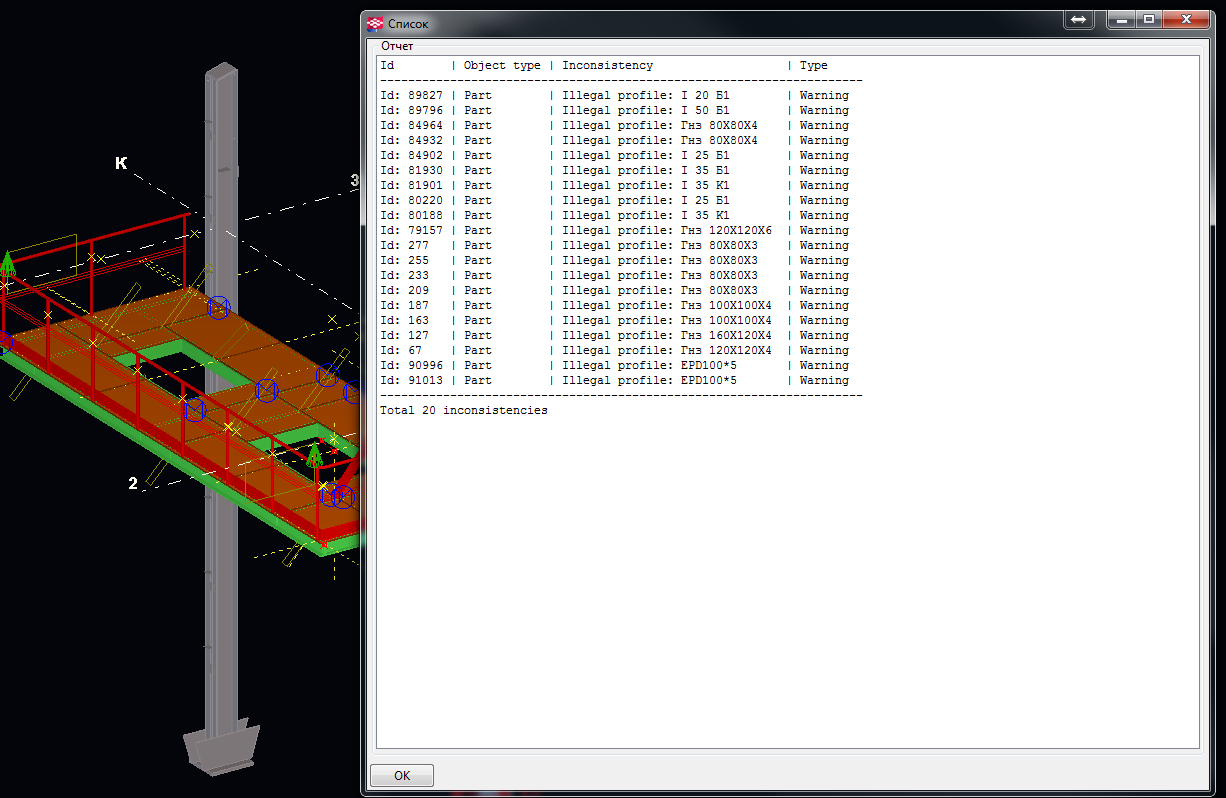
Task: Select row with profile I 50 Б1
Action: pos(614,111)
